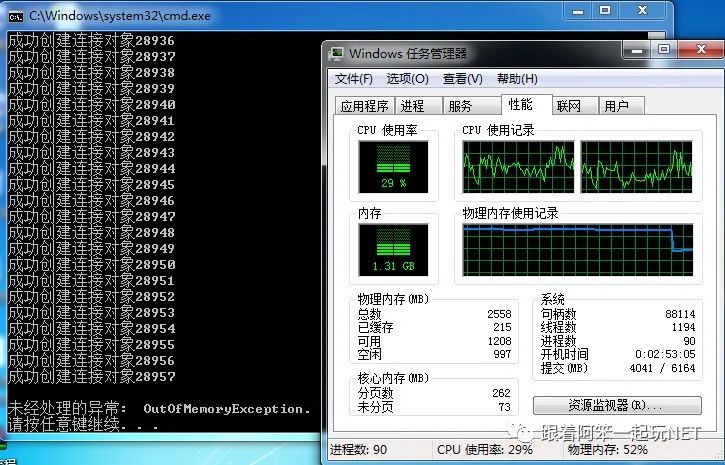Click the 内存 1.31 GB gauge
725x465 pixels.
(x=393, y=250)
